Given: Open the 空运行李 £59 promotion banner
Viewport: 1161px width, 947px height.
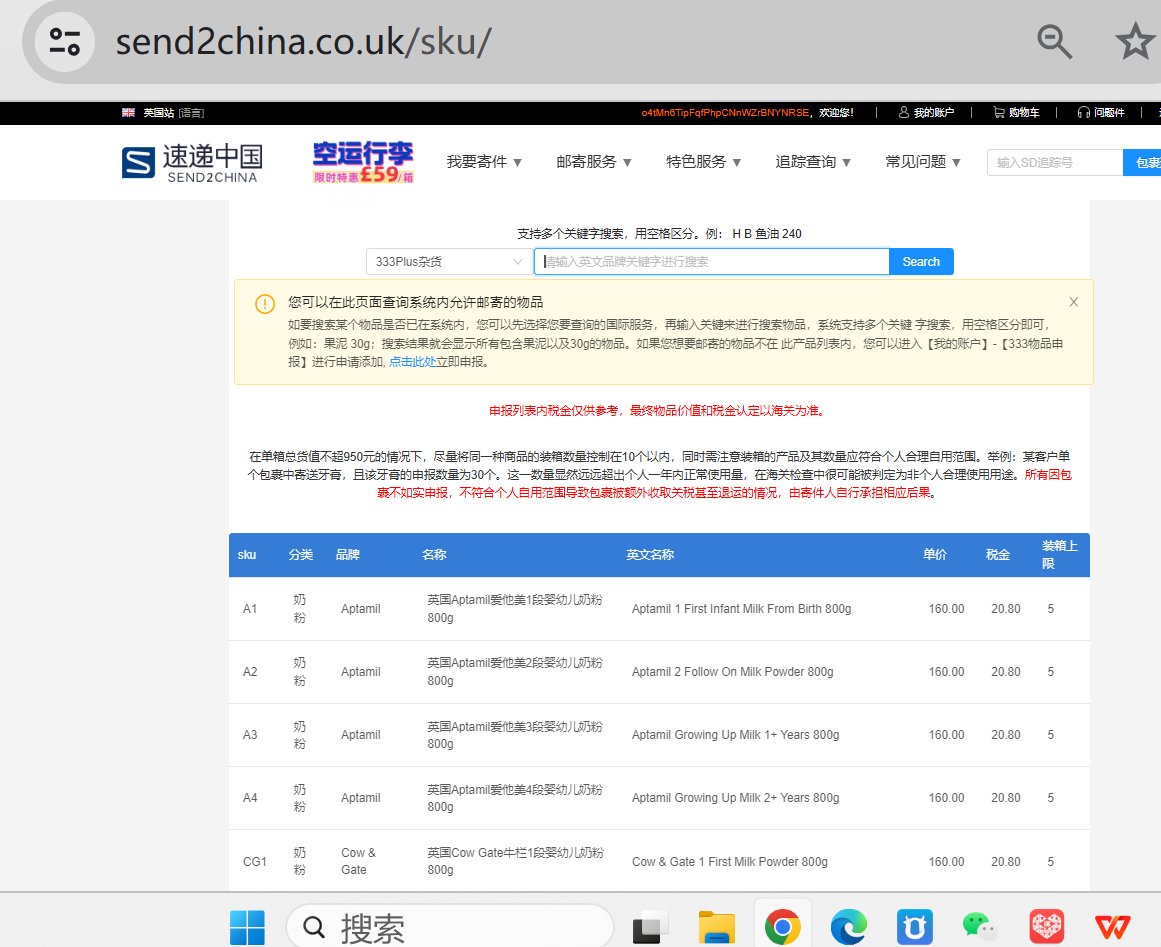Looking at the screenshot, I should click(363, 162).
